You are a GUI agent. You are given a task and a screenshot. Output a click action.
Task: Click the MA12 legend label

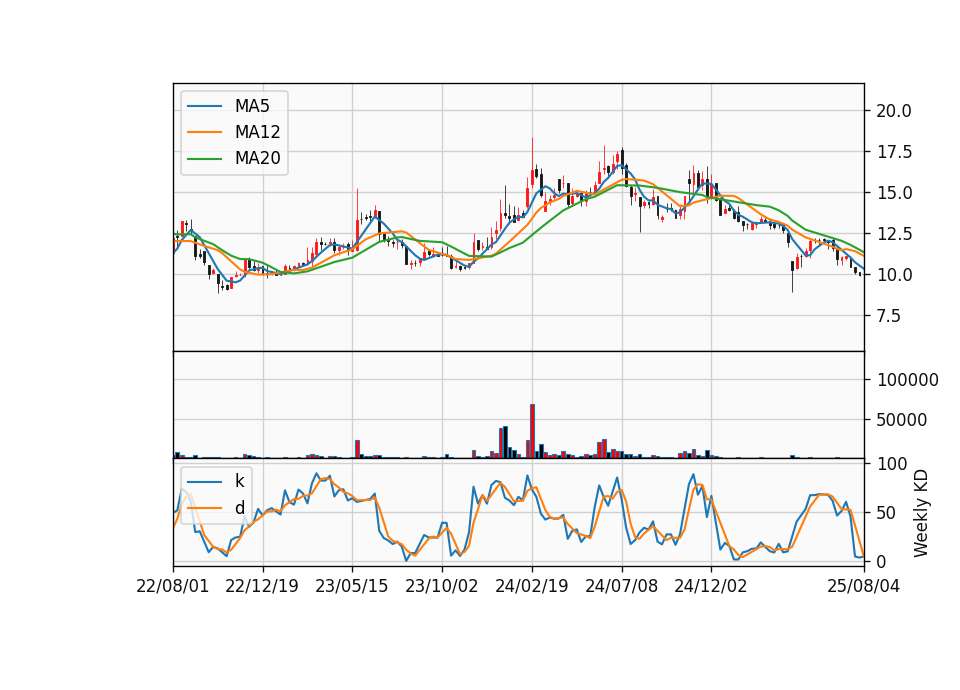[257, 132]
